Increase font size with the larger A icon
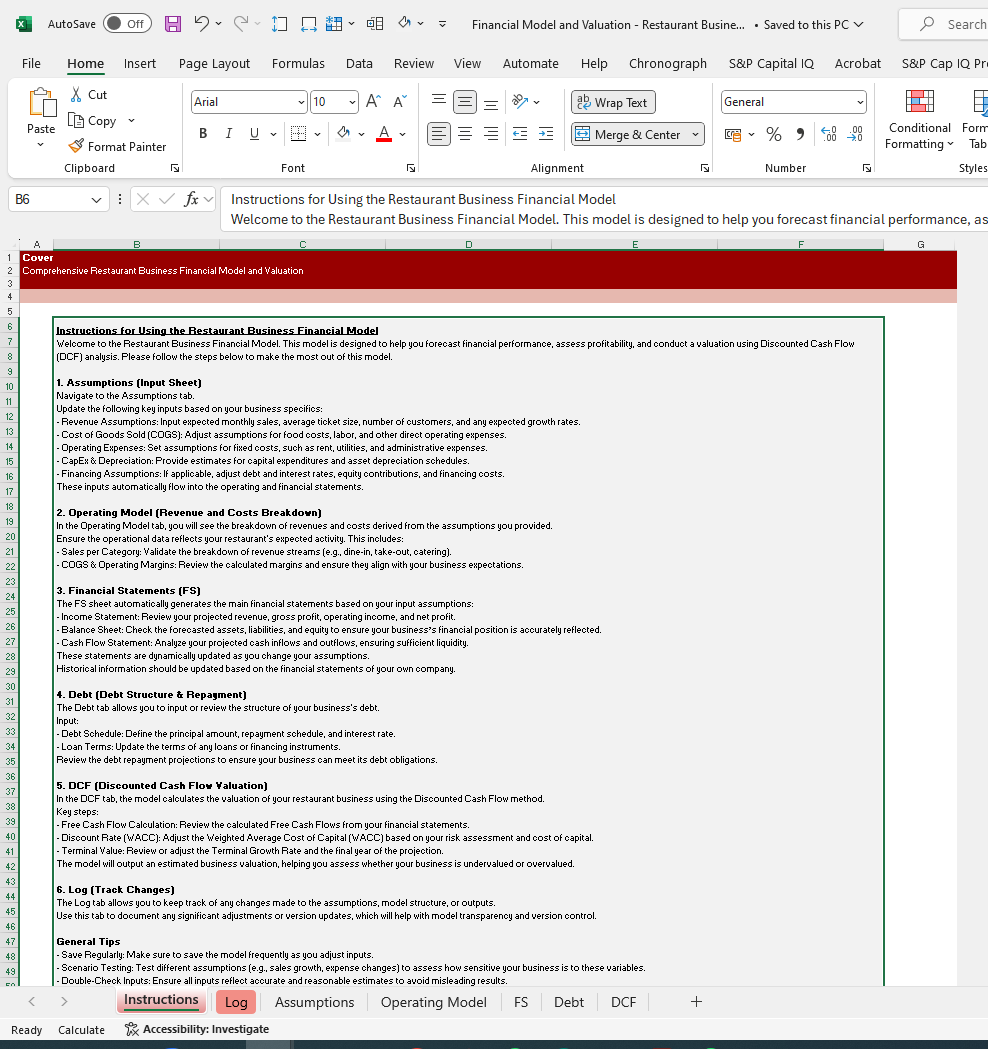This screenshot has height=1049, width=988. pyautogui.click(x=373, y=102)
